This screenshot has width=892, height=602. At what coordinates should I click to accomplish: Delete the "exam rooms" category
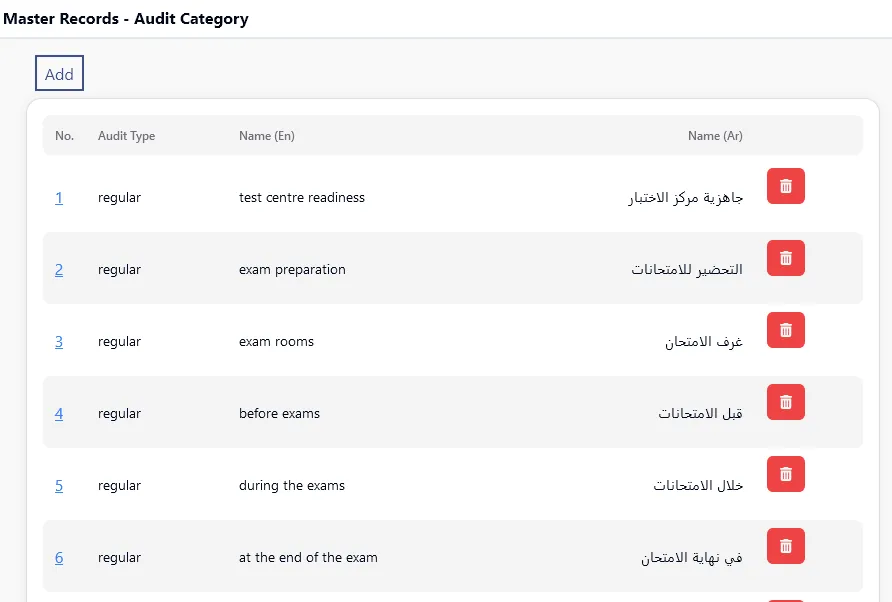point(785,330)
